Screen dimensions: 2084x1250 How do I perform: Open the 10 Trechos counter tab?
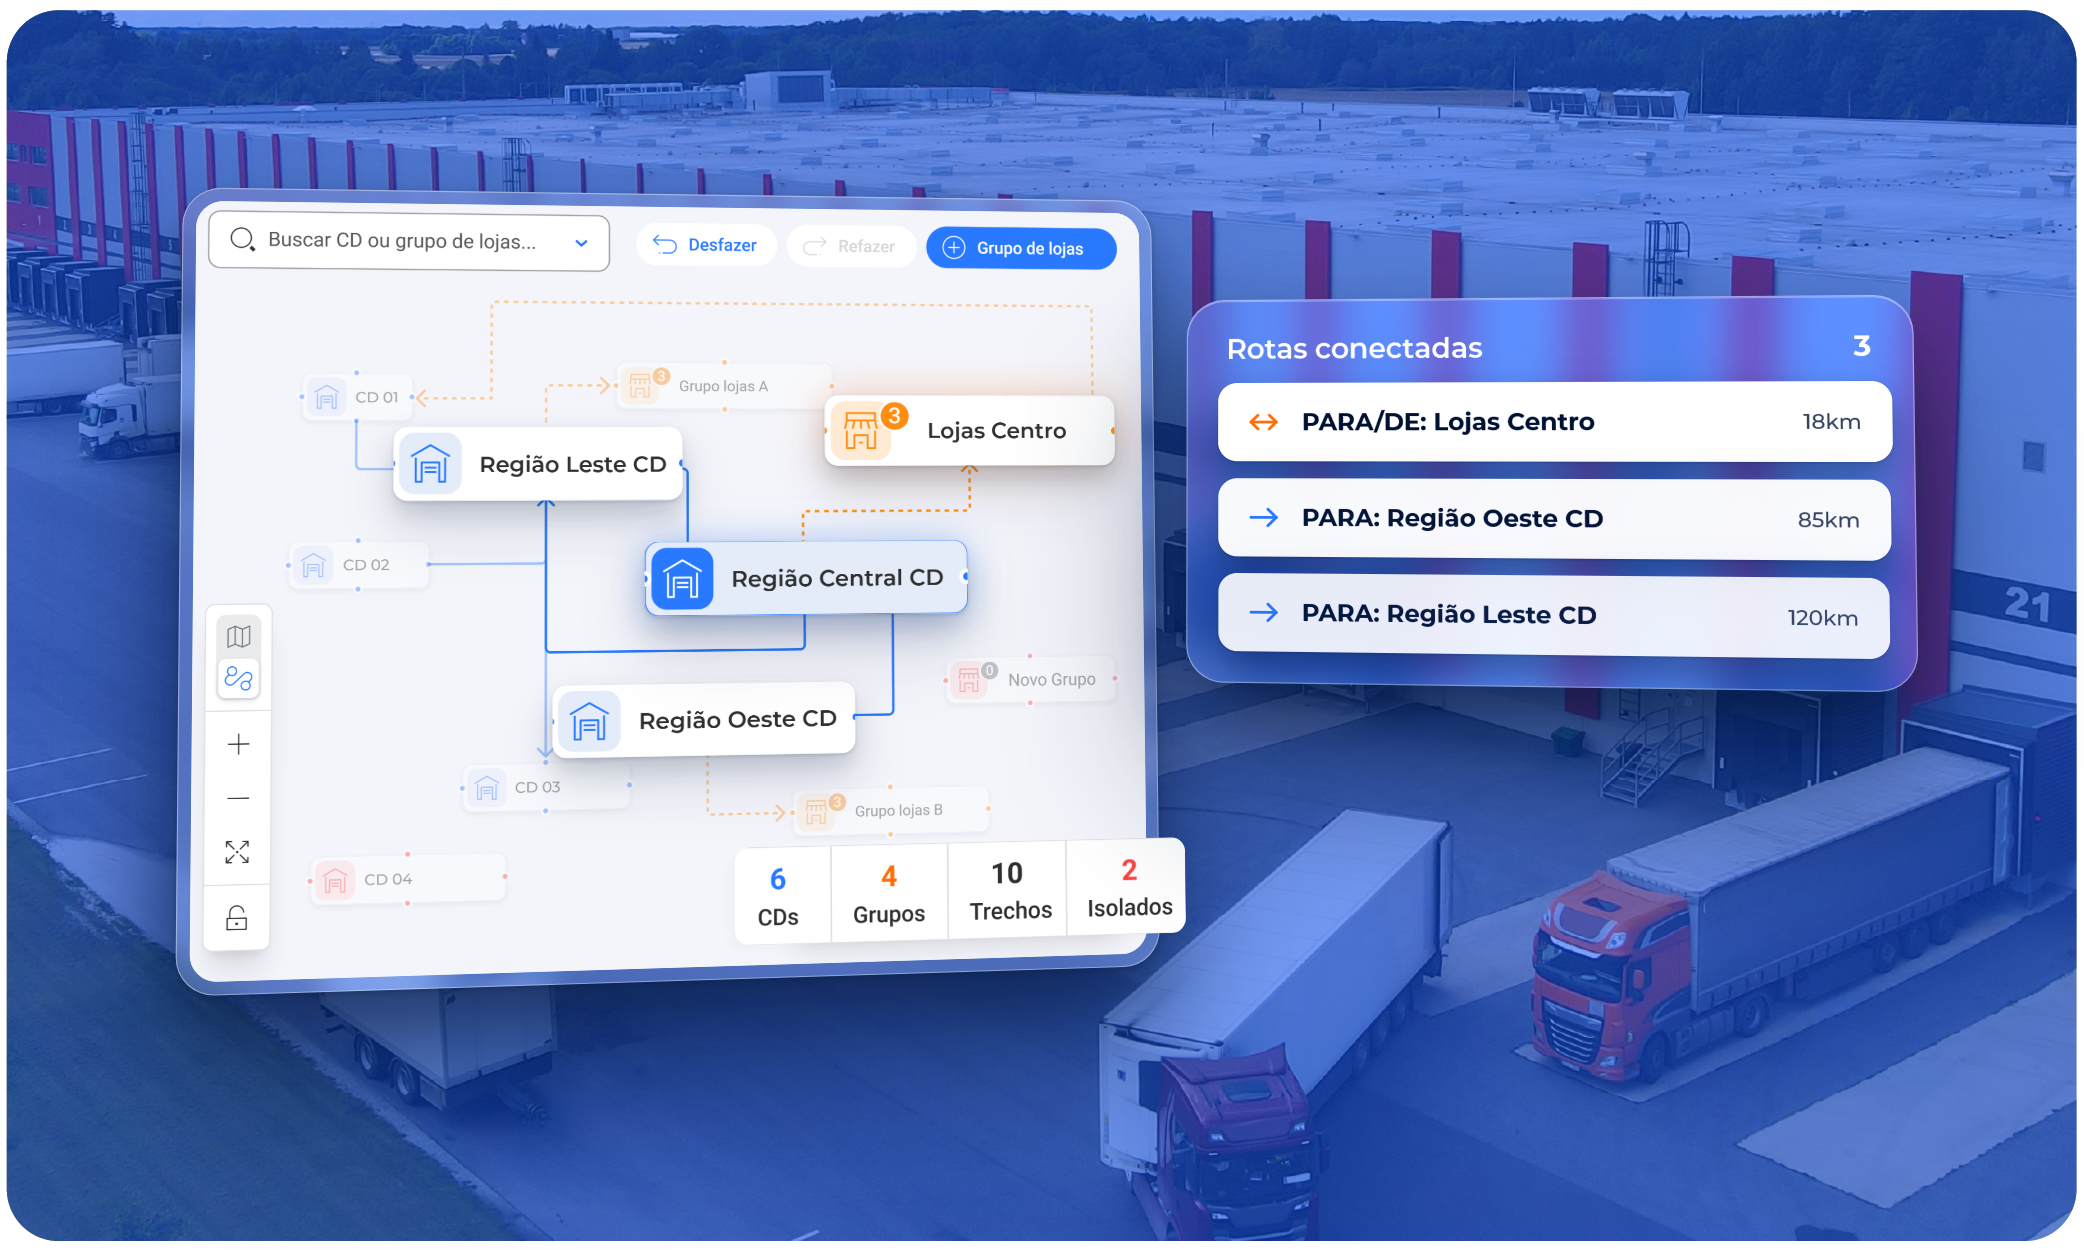tap(1009, 891)
